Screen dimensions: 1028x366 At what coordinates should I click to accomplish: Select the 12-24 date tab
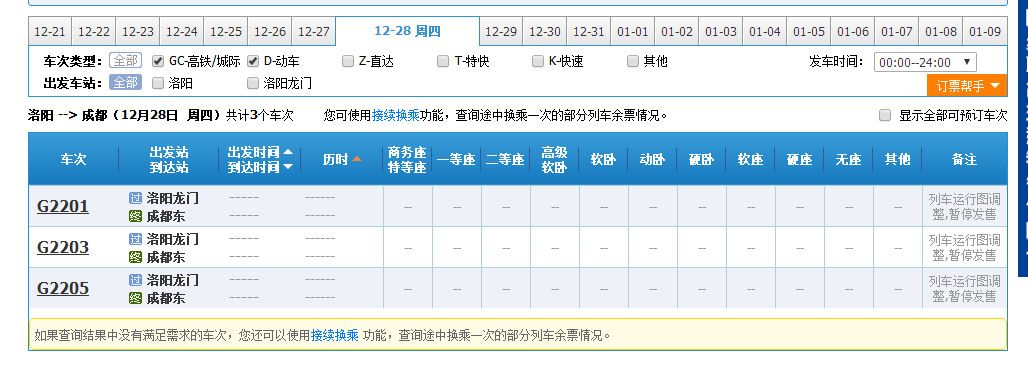182,31
